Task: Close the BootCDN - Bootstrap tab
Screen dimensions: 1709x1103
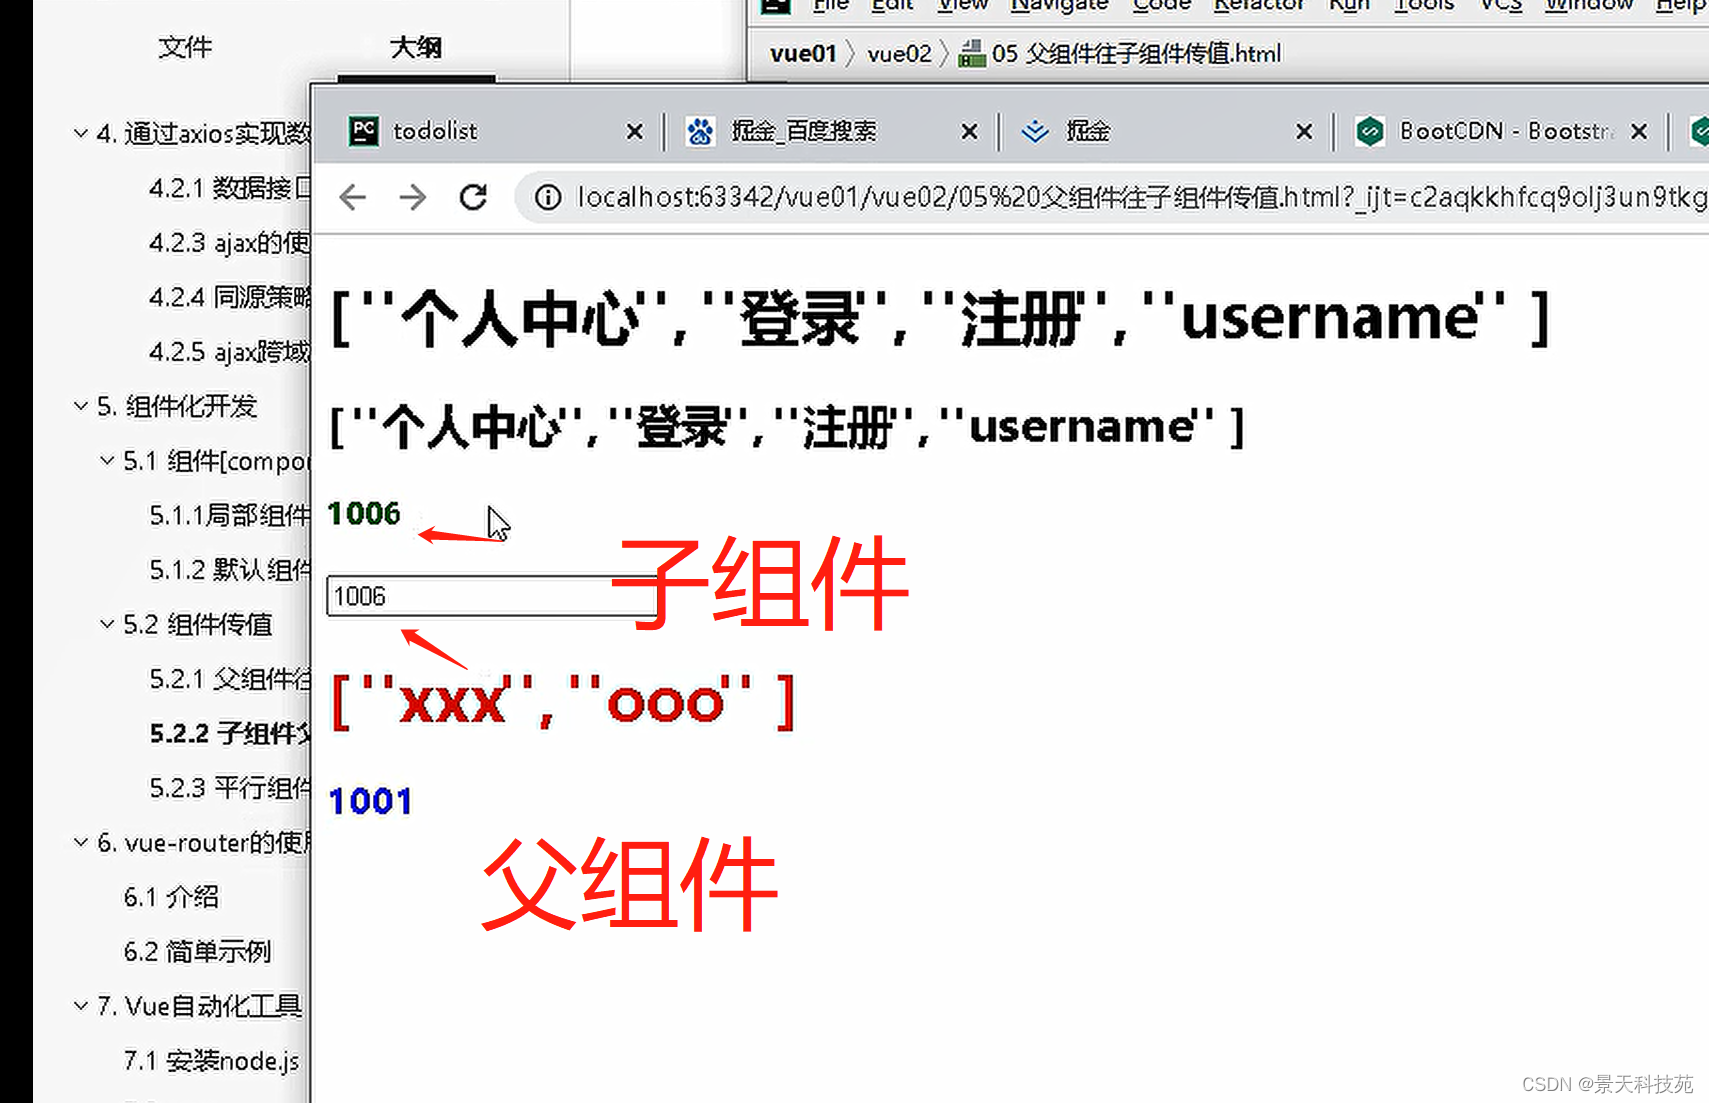Action: pos(1639,131)
